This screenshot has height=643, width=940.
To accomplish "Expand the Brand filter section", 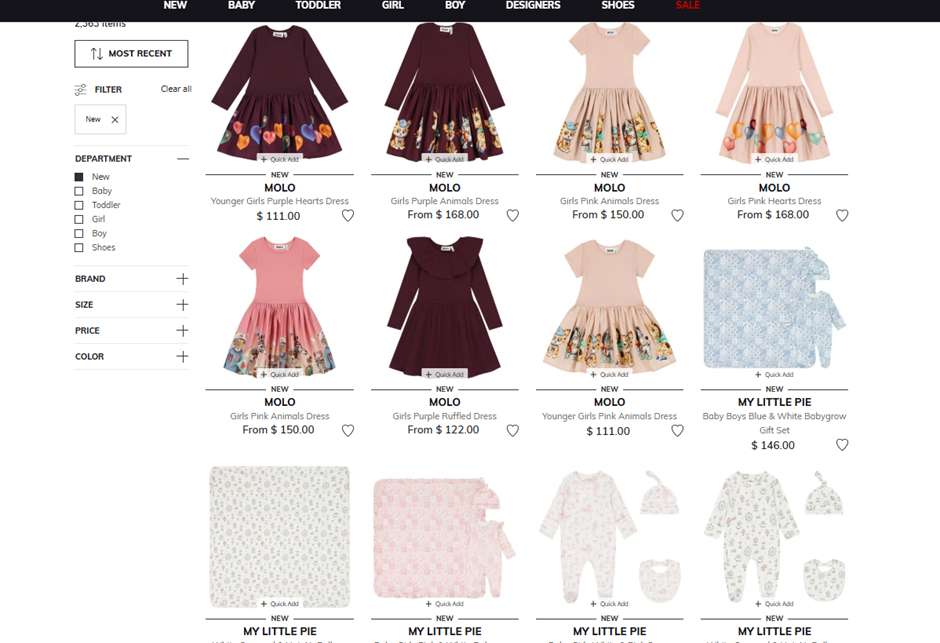I will pos(183,279).
